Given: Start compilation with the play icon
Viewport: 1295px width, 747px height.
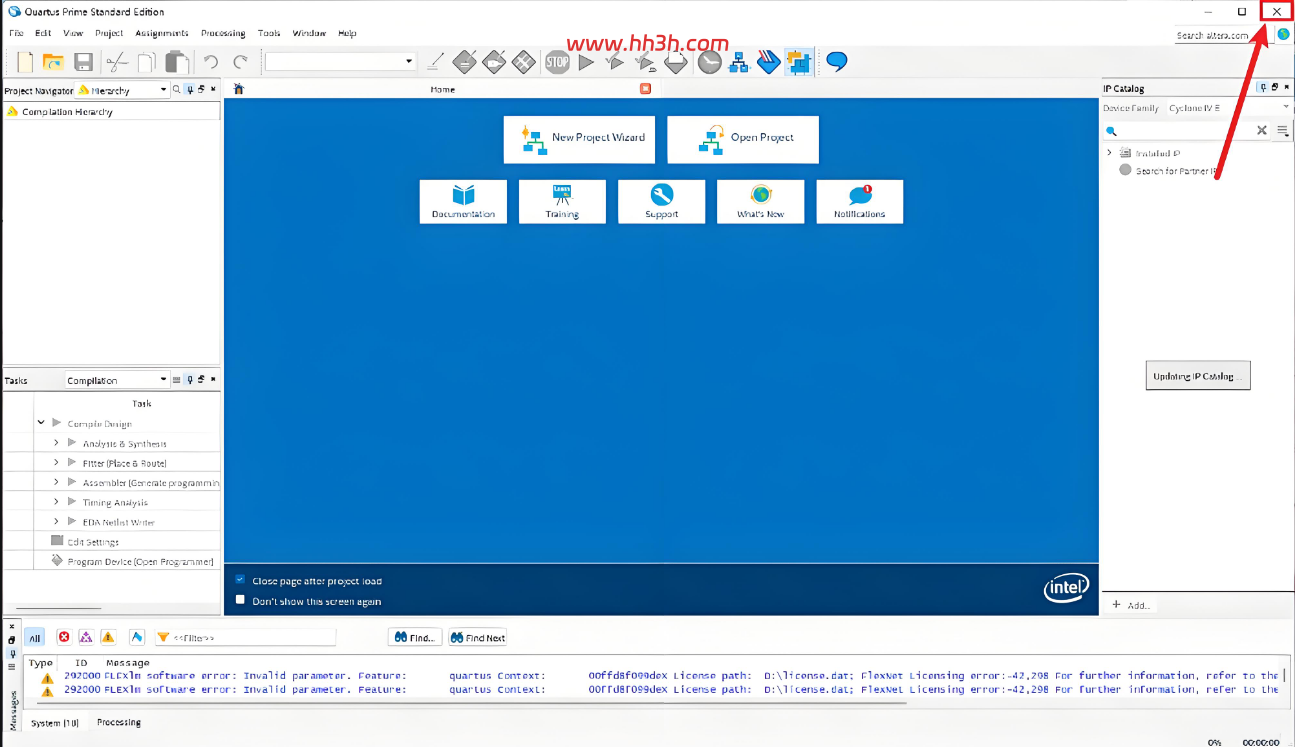Looking at the screenshot, I should [x=586, y=62].
